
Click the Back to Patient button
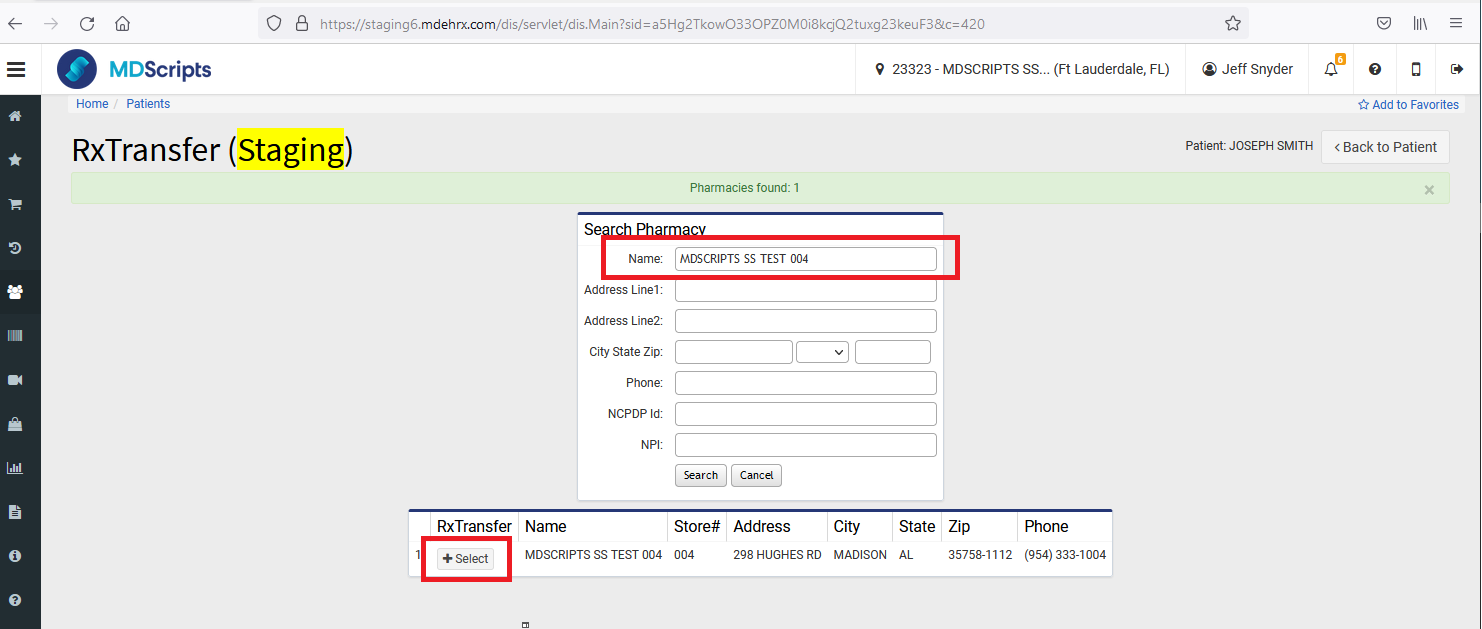1385,147
